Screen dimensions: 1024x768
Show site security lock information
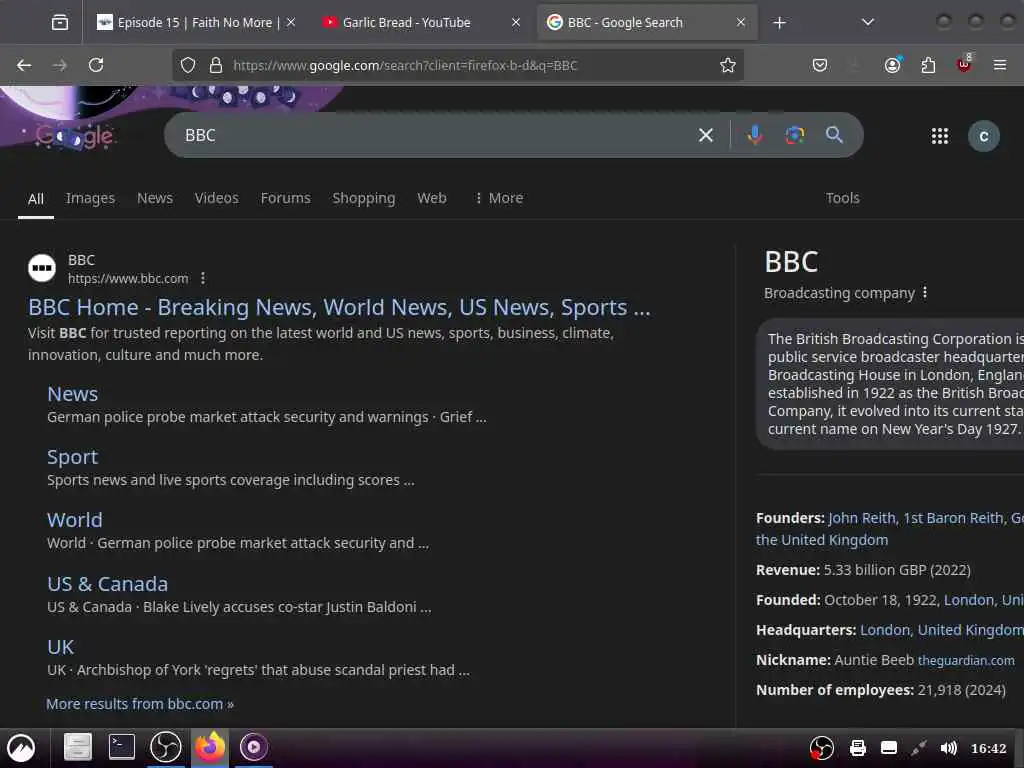coord(216,65)
